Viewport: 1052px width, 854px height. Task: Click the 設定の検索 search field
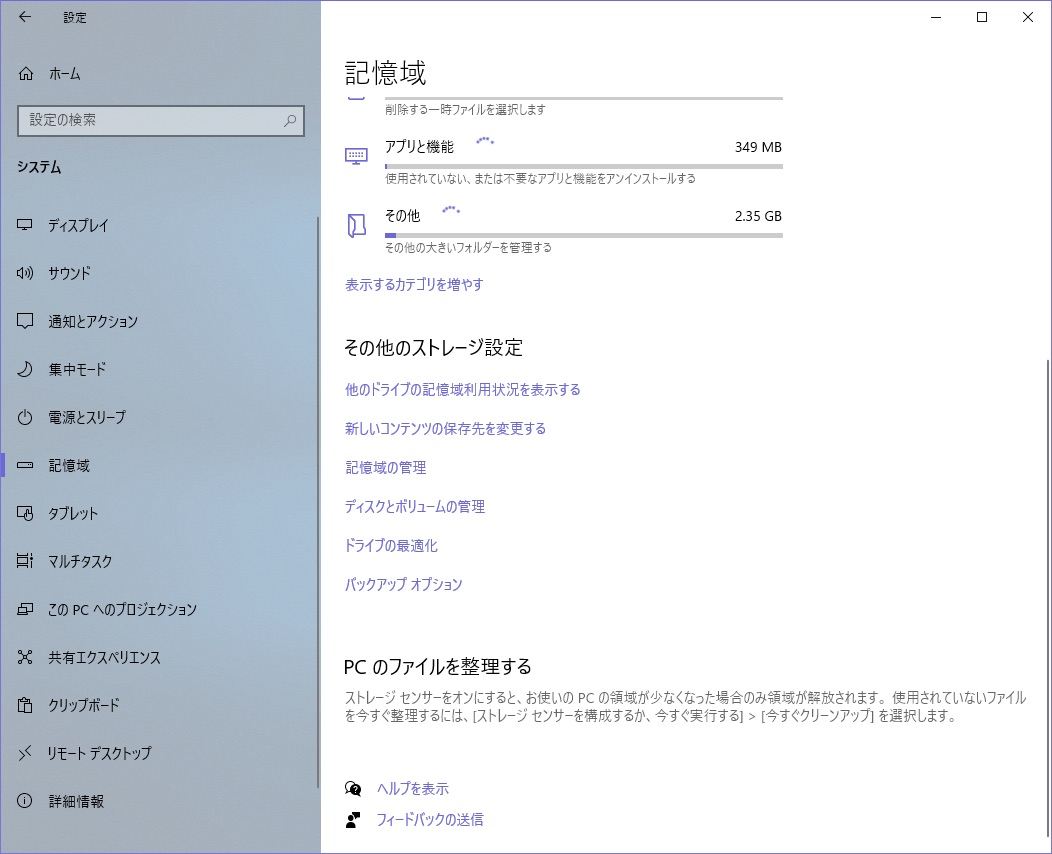[x=161, y=121]
